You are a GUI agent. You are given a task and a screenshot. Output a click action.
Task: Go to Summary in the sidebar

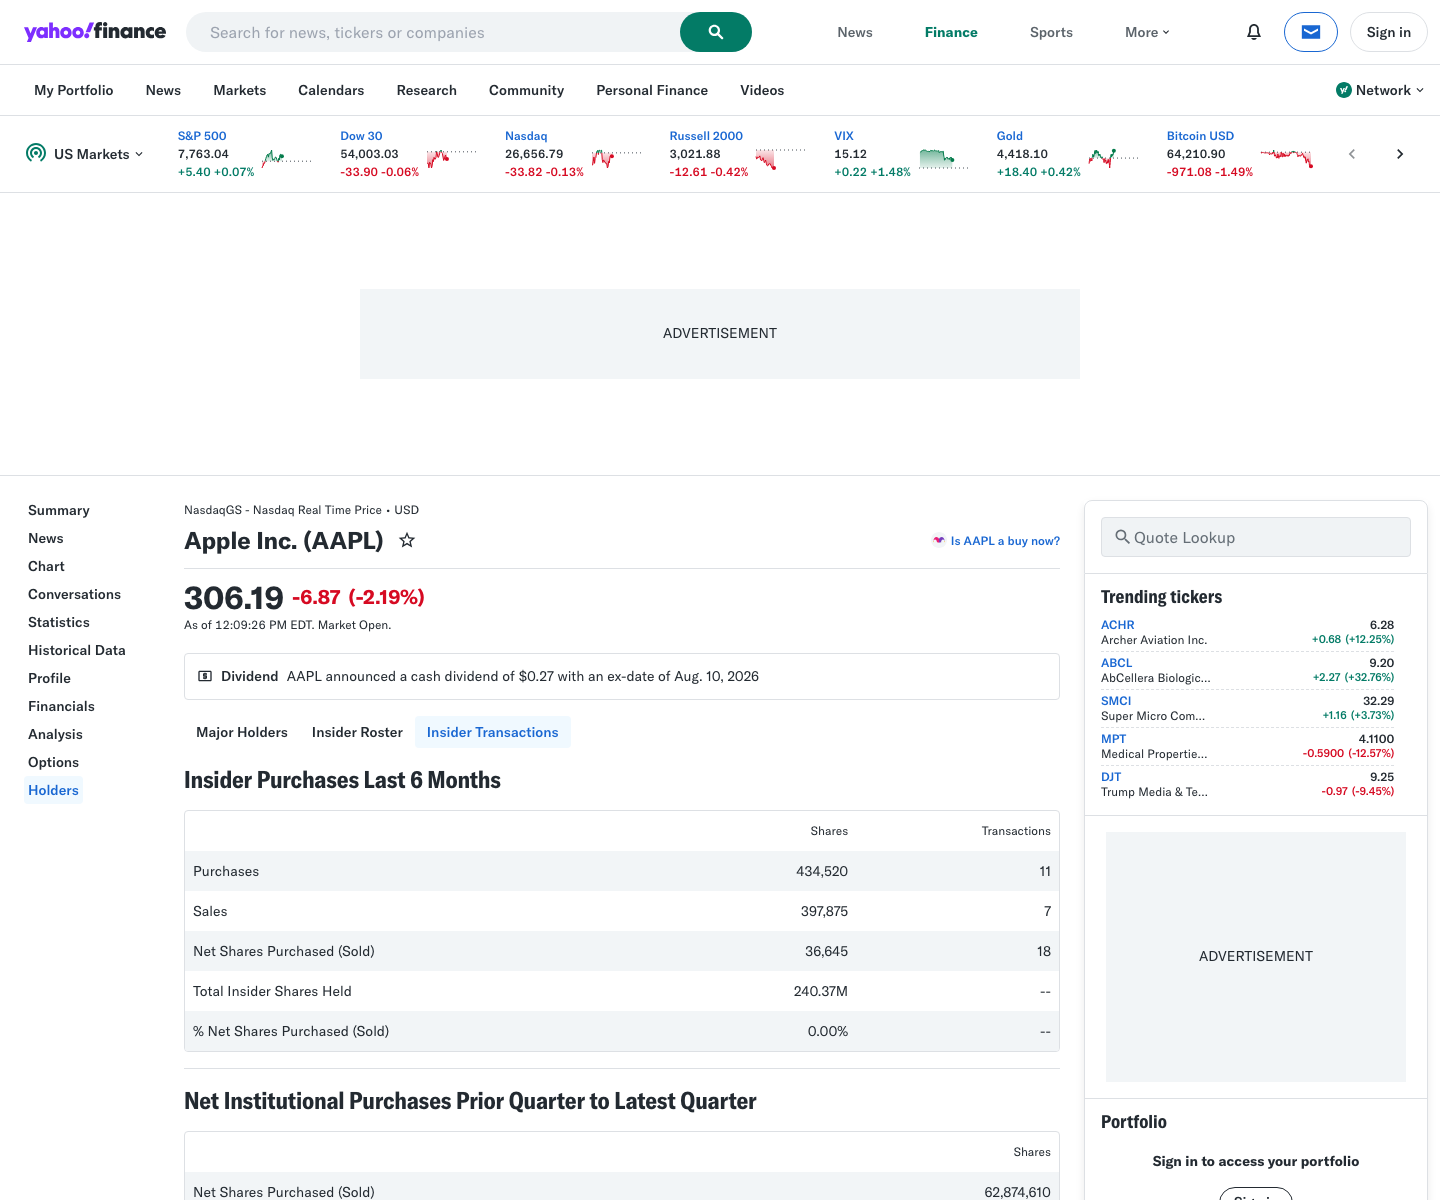pyautogui.click(x=59, y=510)
